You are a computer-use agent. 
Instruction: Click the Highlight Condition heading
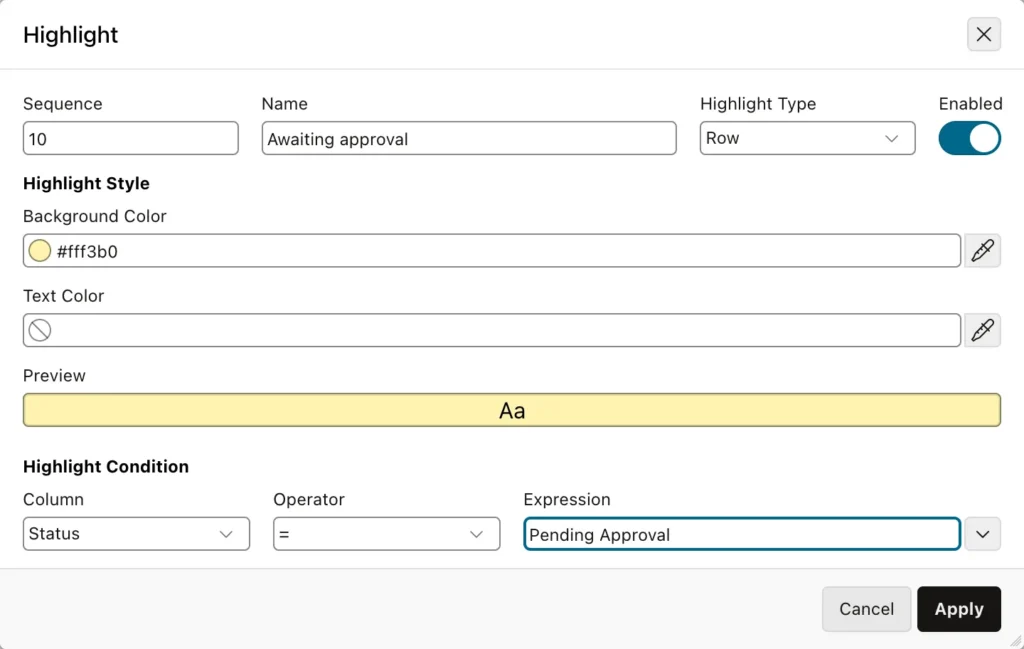click(x=106, y=467)
